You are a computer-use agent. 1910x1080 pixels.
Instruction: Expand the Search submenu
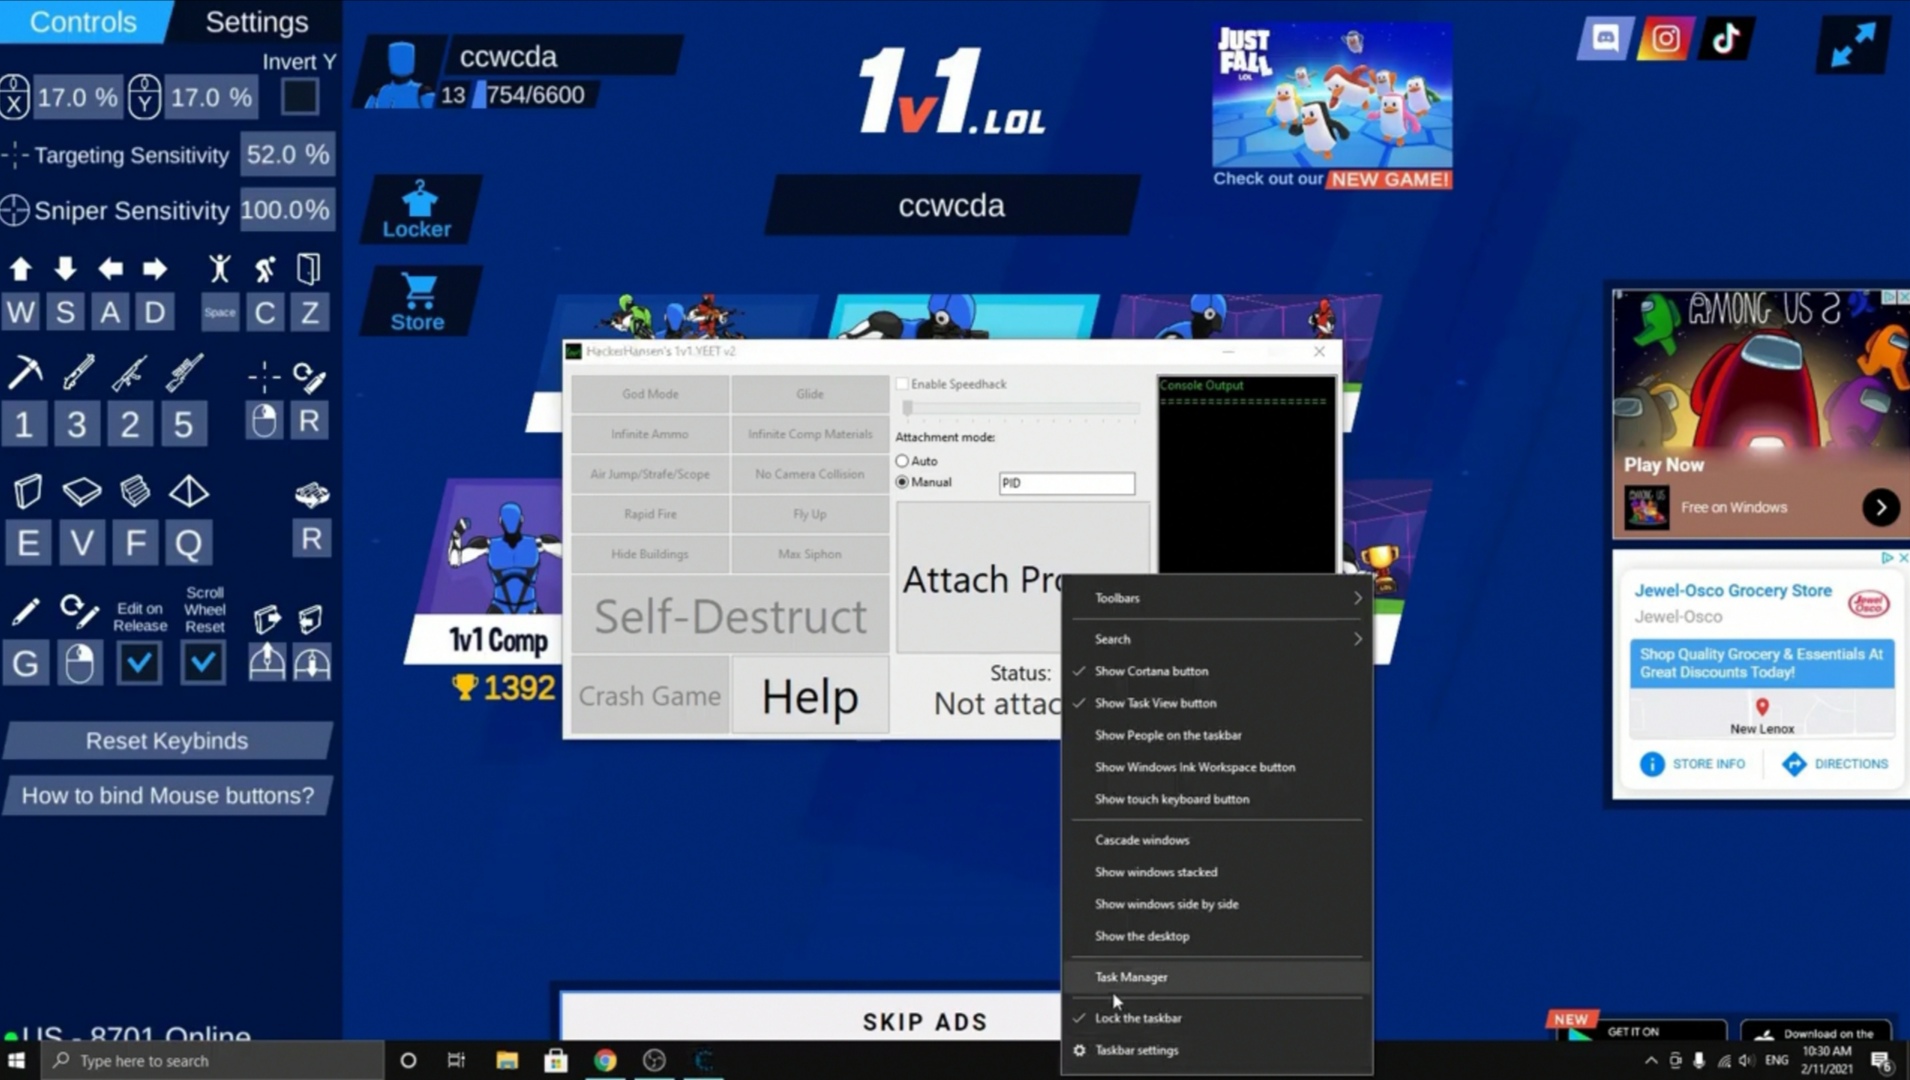click(x=1217, y=639)
